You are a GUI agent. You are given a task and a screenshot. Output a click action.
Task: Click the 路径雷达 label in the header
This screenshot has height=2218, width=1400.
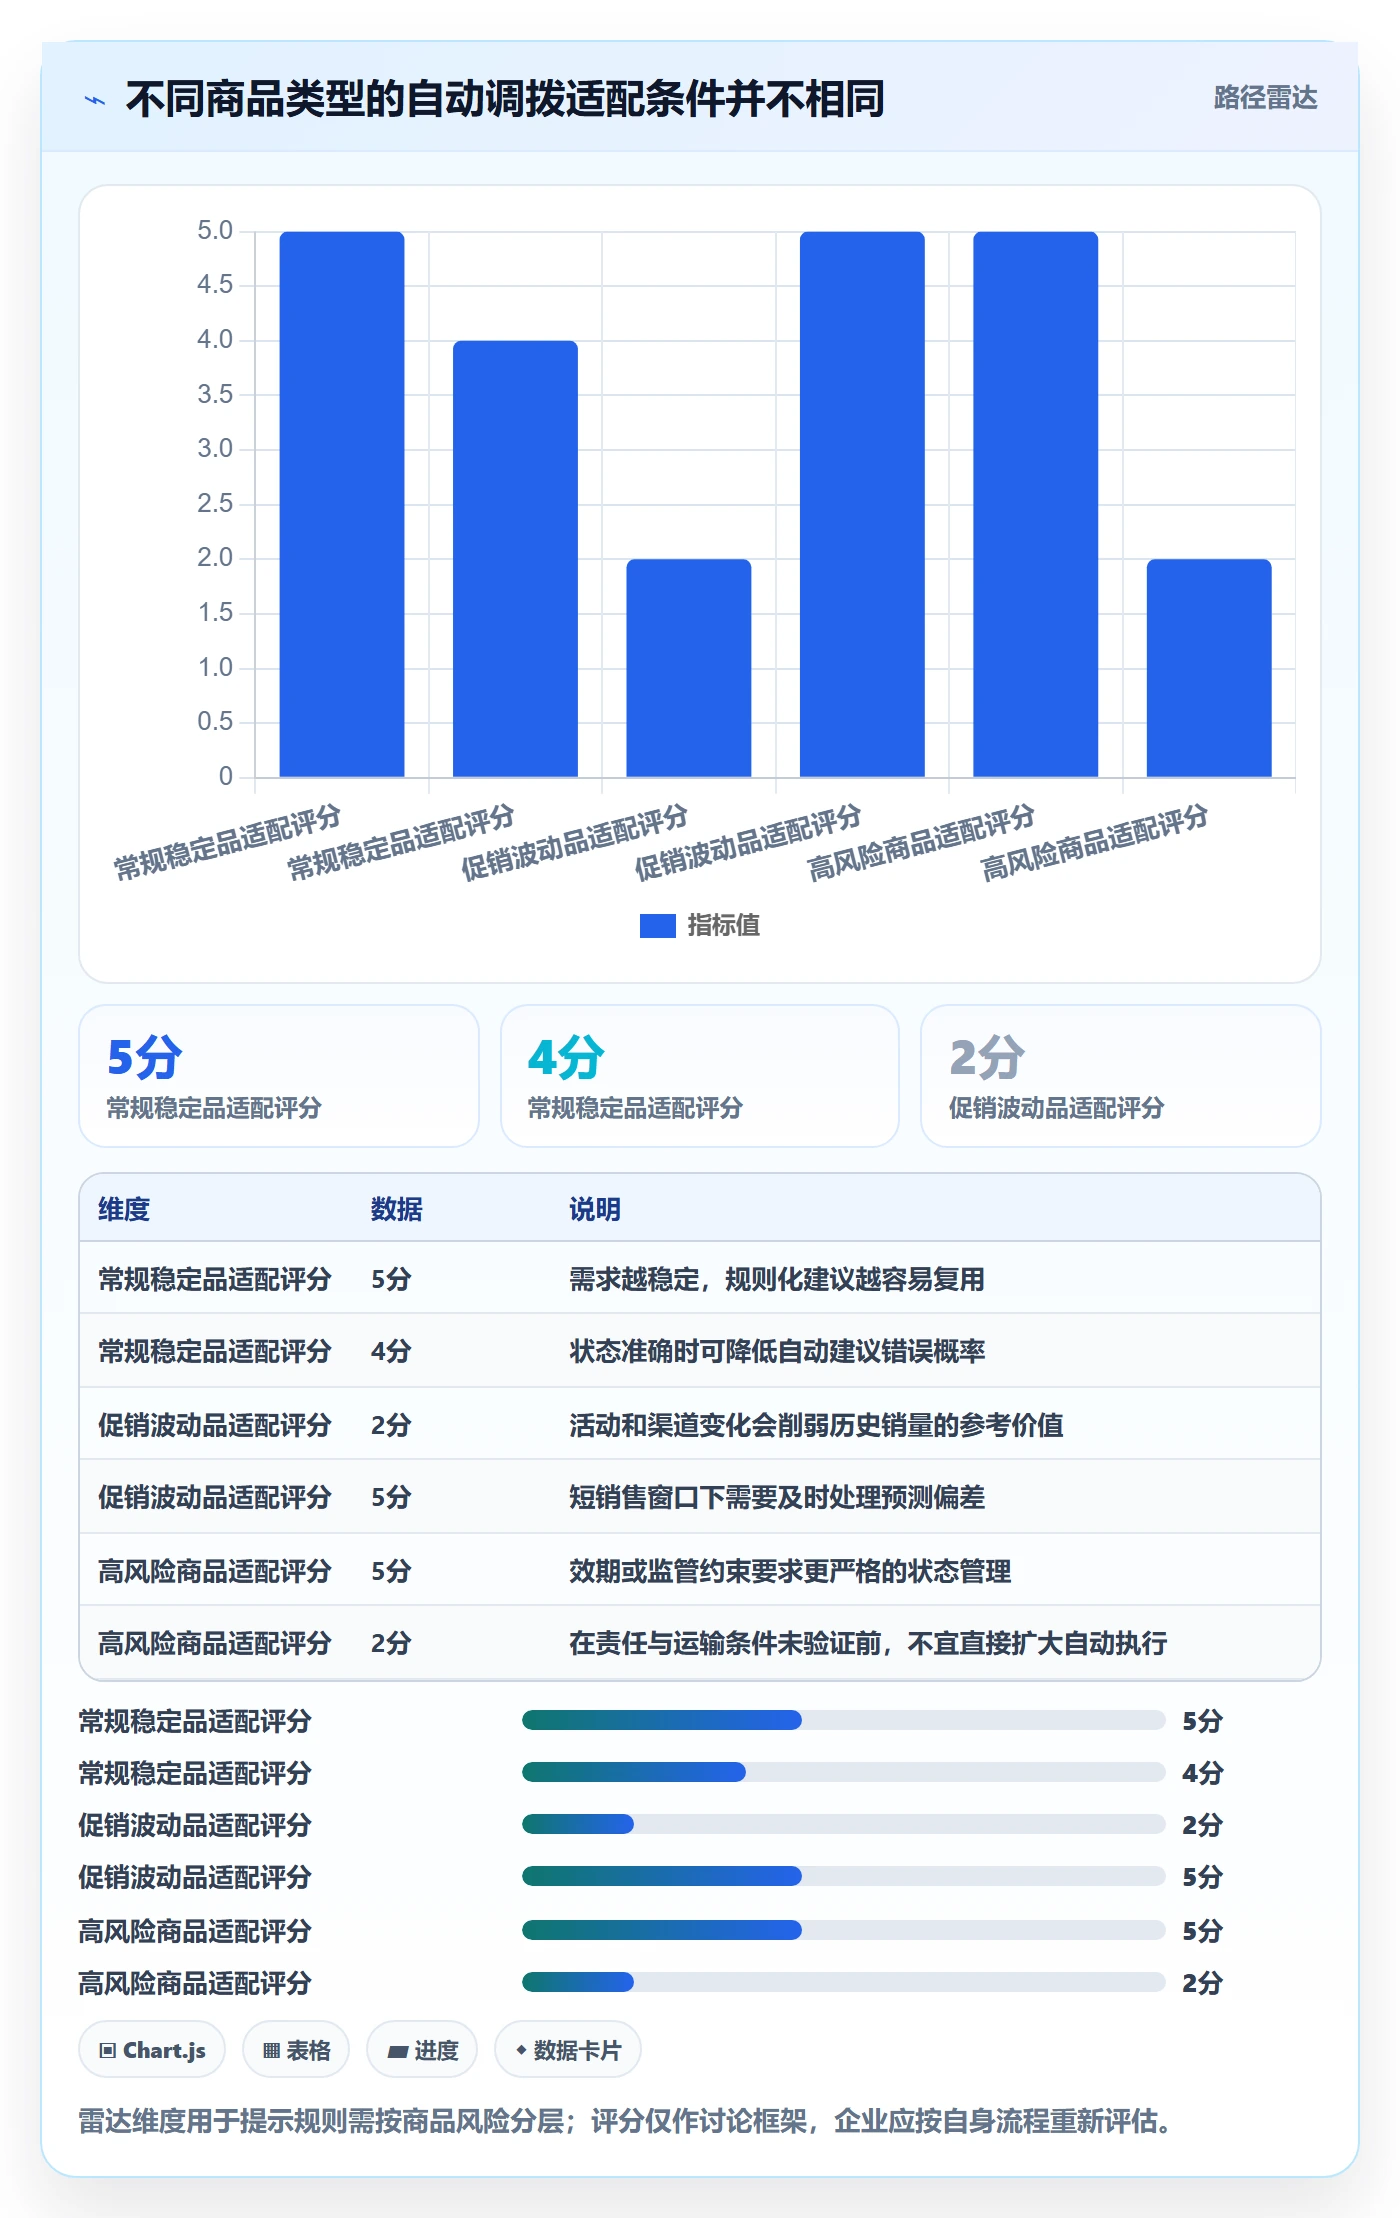1265,97
